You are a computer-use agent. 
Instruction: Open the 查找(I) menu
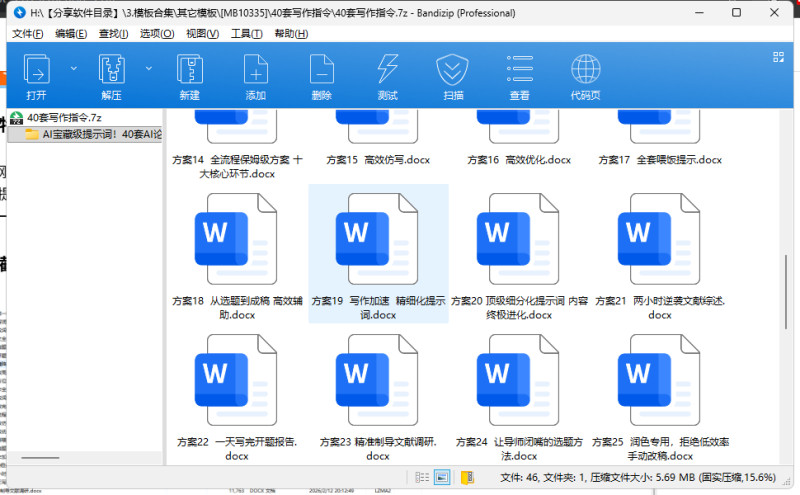point(113,34)
